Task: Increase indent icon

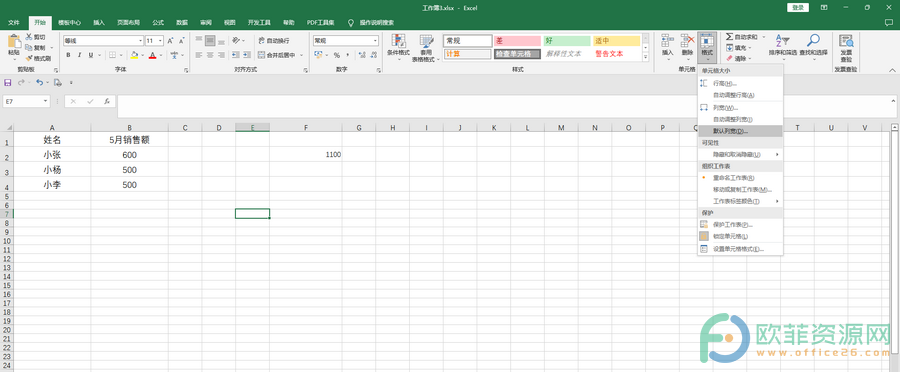Action: click(x=246, y=55)
